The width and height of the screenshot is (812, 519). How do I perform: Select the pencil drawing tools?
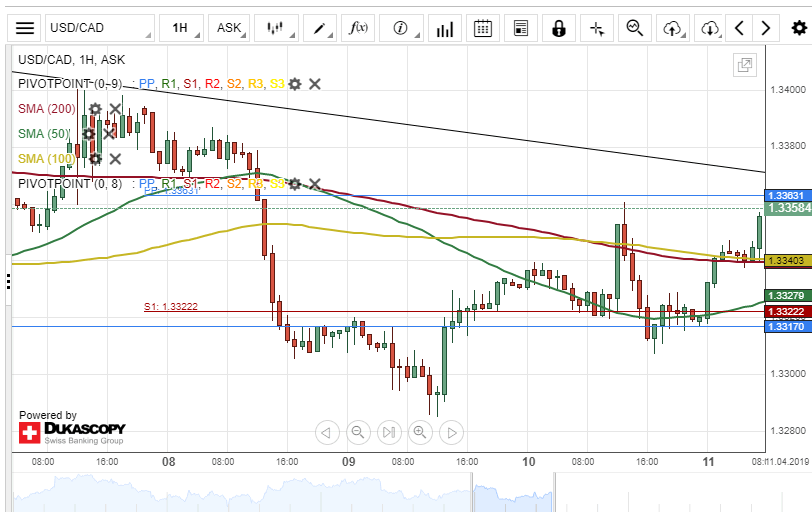[x=320, y=28]
